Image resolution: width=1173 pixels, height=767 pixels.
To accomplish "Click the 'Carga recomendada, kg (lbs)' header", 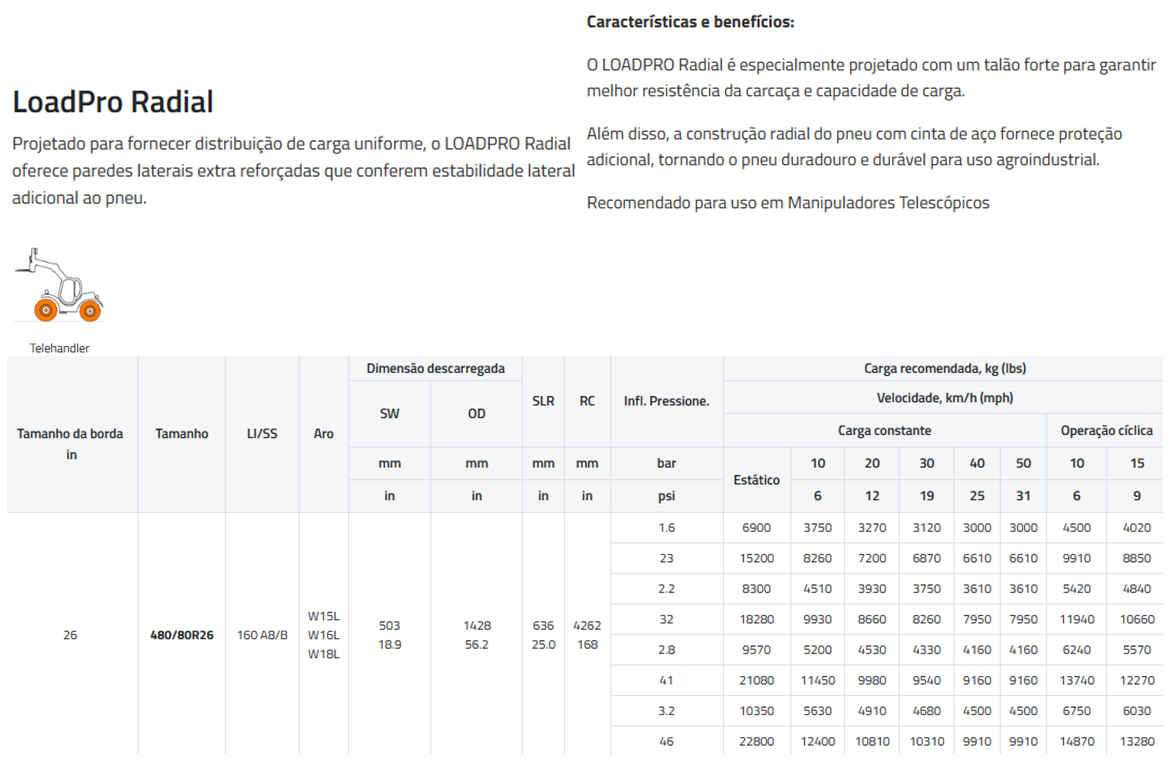I will coord(945,368).
